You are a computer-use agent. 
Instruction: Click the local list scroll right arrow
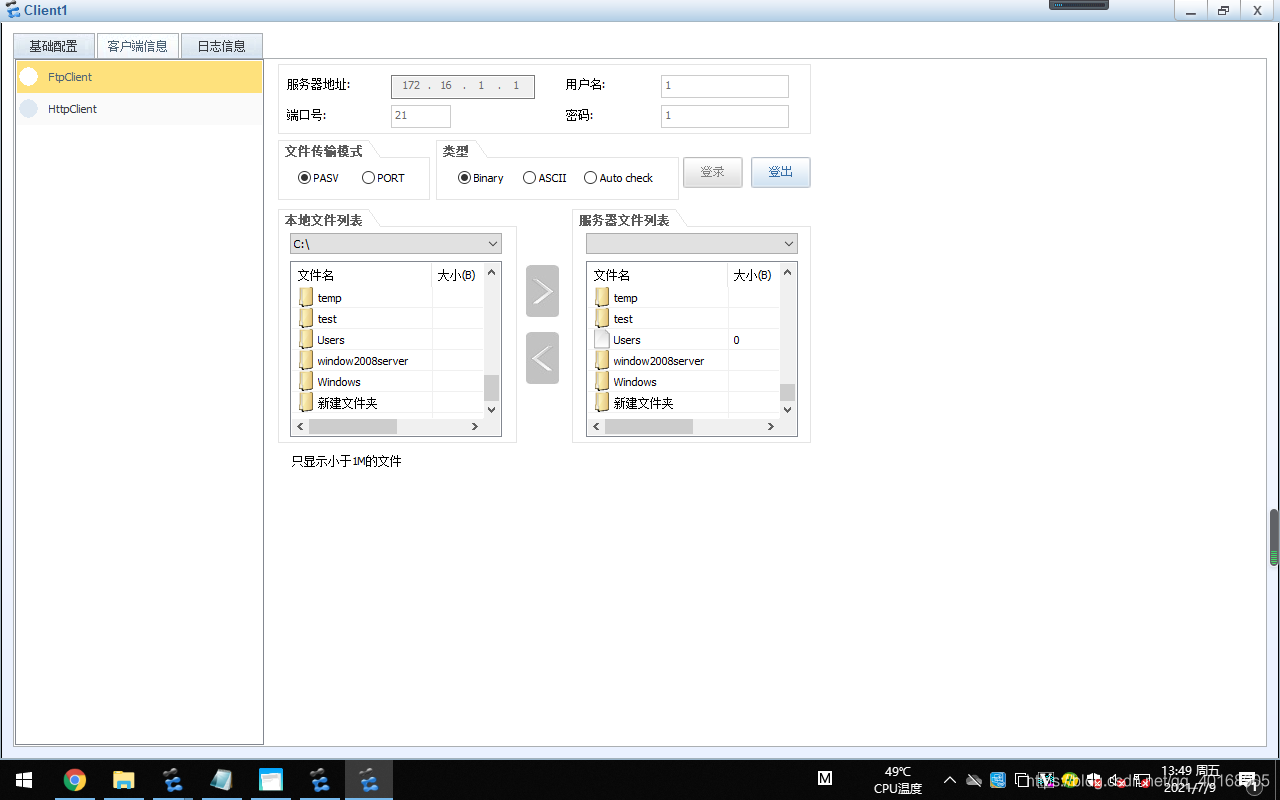coord(475,426)
